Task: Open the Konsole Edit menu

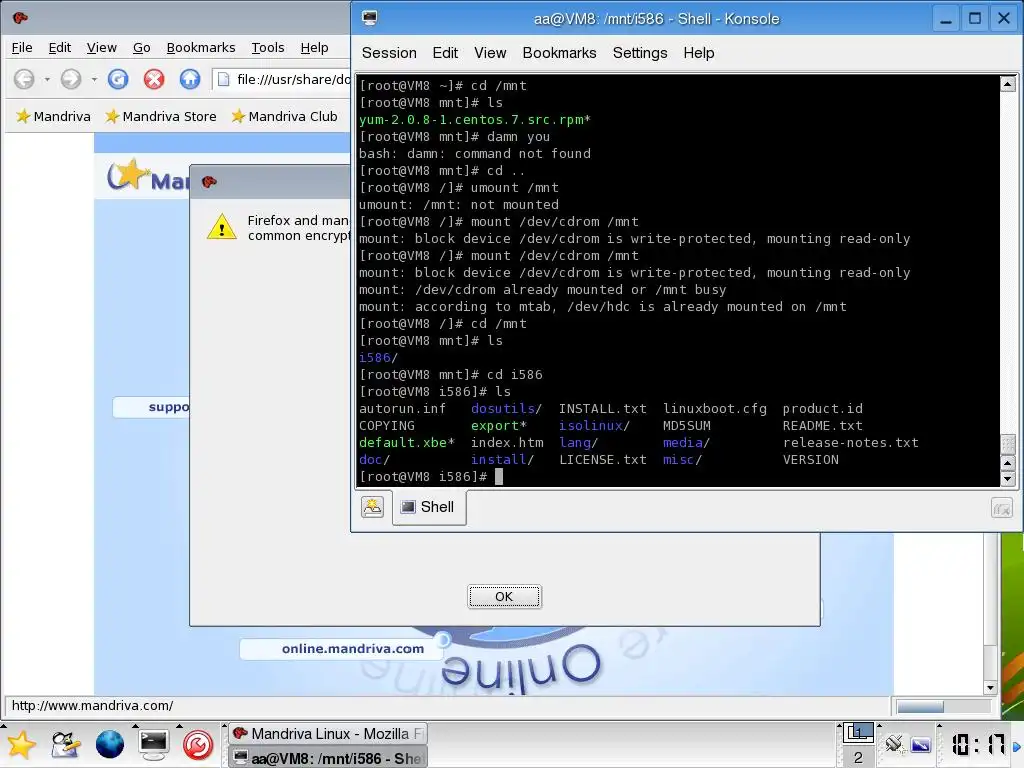Action: pyautogui.click(x=445, y=53)
